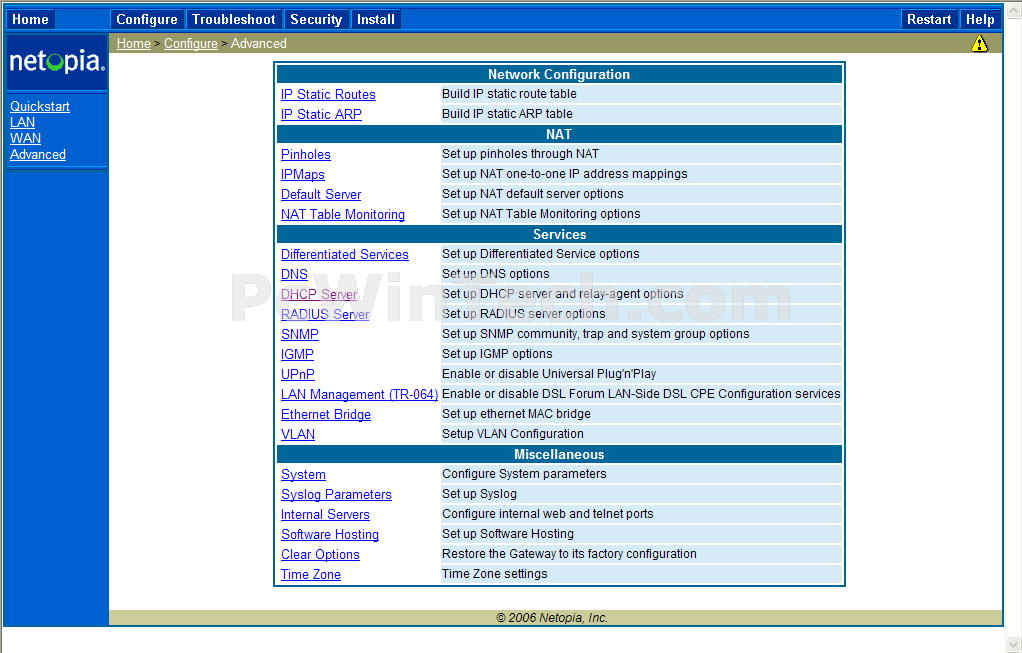
Task: Click 'Restore the Gateway to its factory configuration' text
Action: [569, 554]
